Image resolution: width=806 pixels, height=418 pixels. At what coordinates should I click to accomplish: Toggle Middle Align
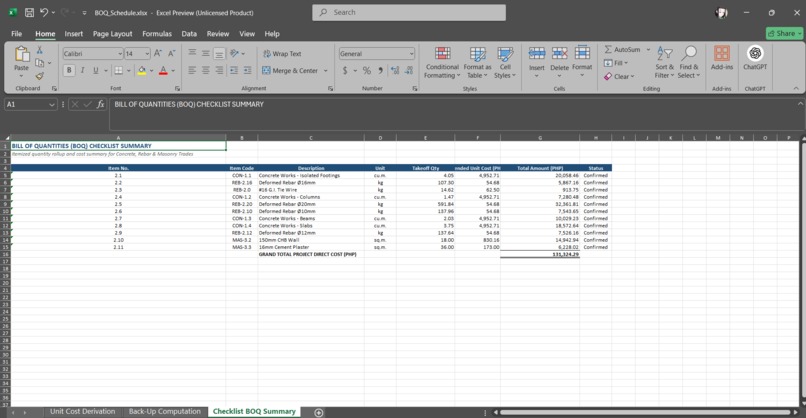206,53
